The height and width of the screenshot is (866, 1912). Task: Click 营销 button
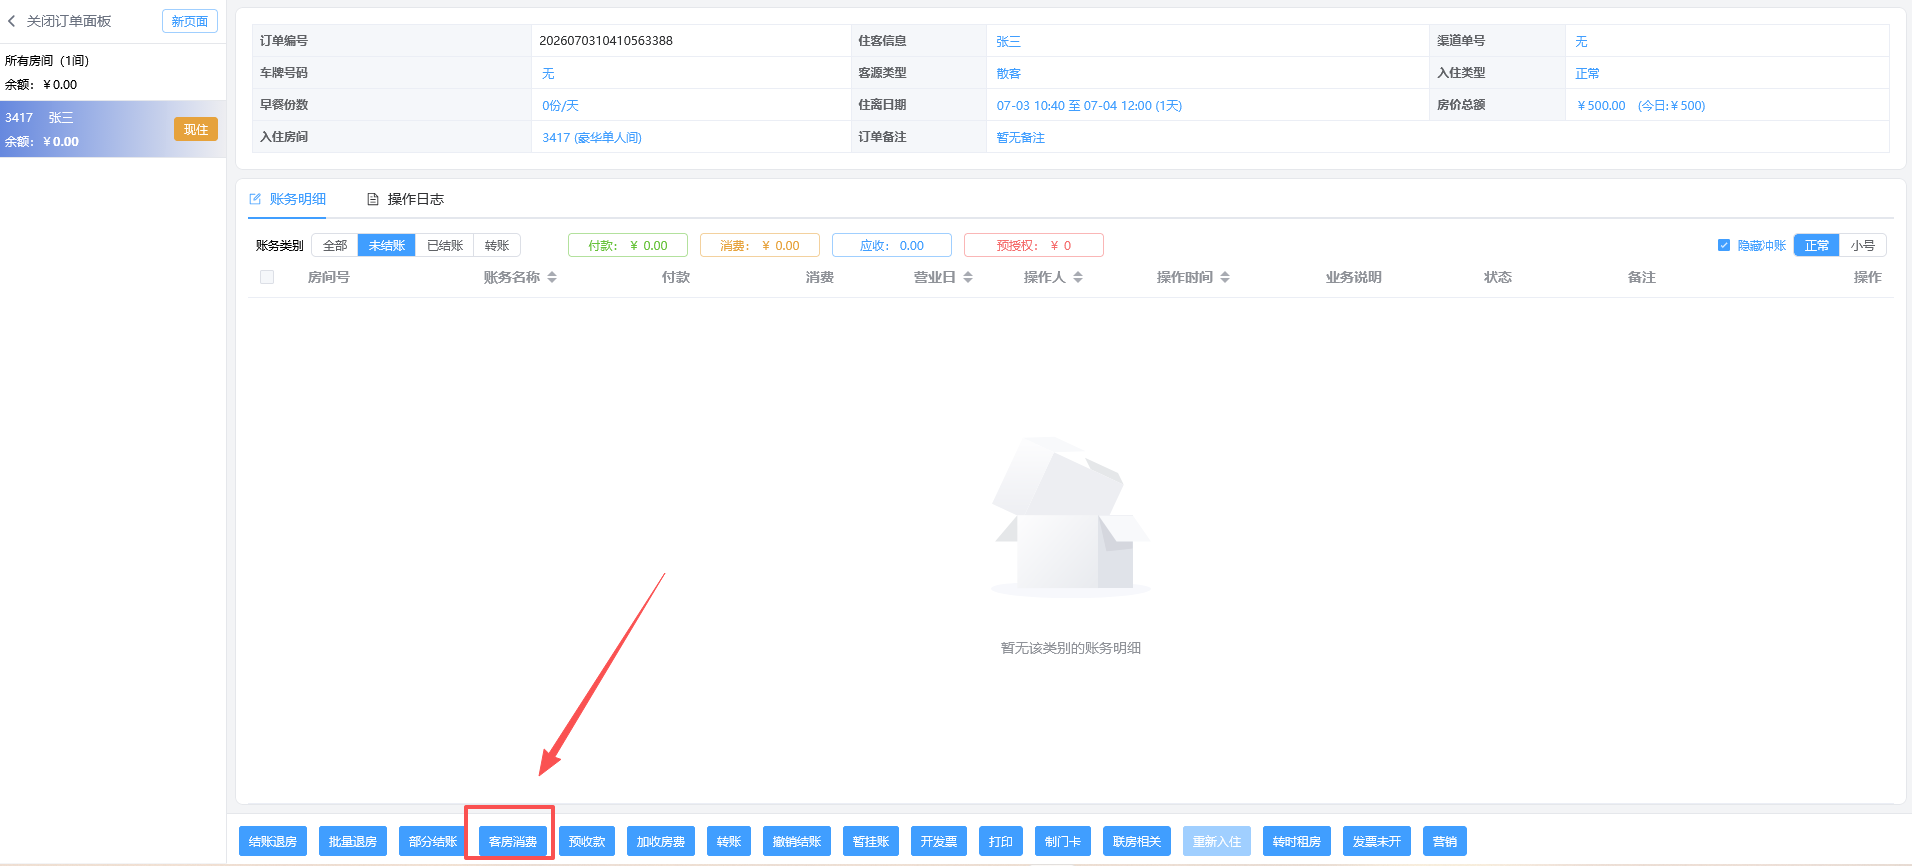point(1445,841)
